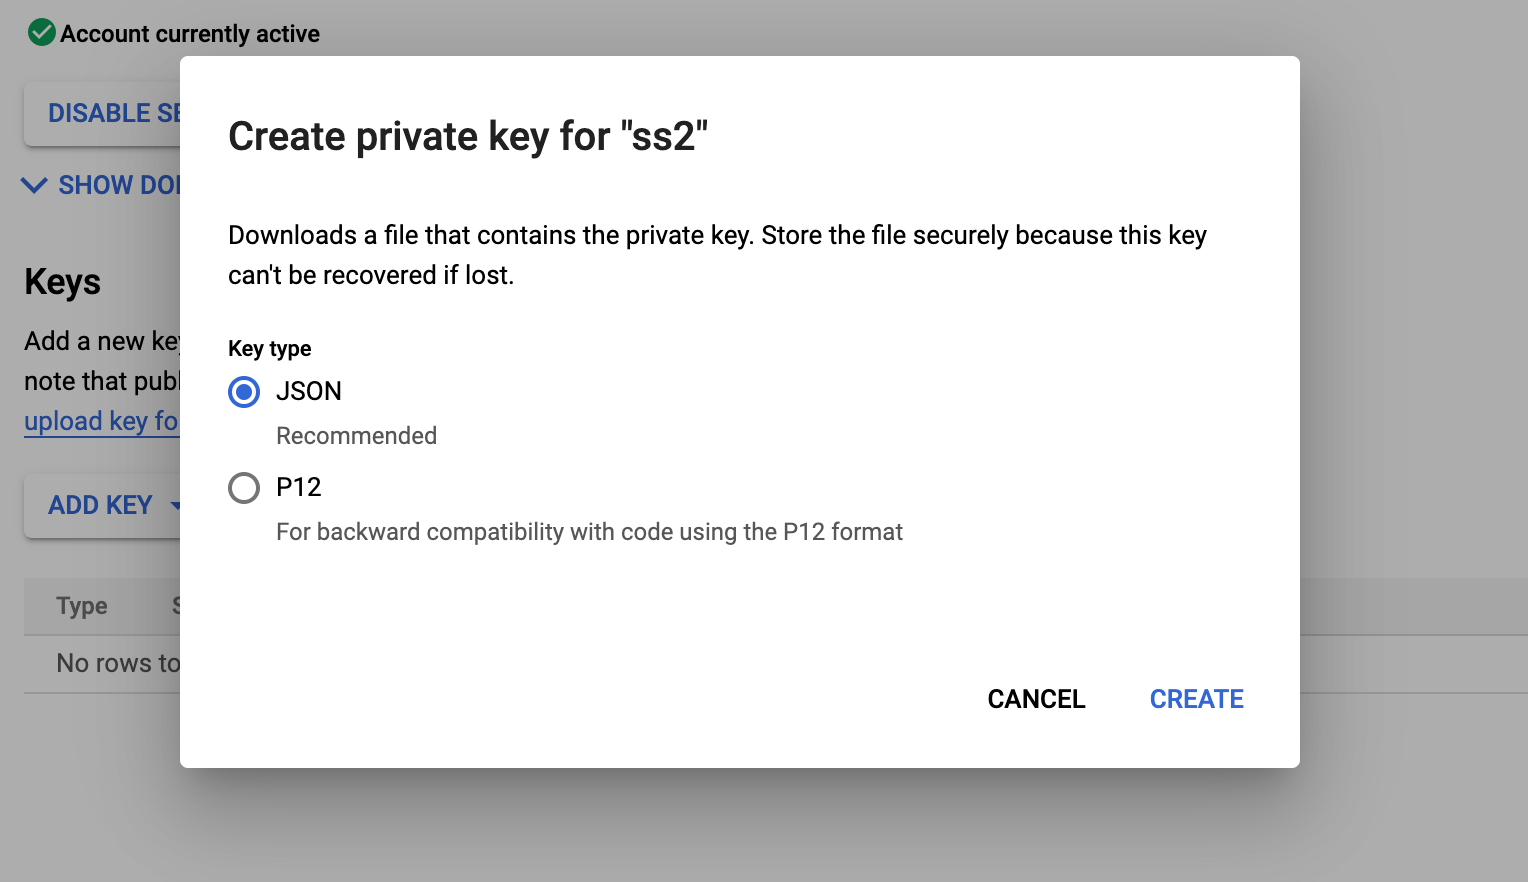Viewport: 1528px width, 882px height.
Task: Click the Keys section heading
Action: tap(61, 283)
